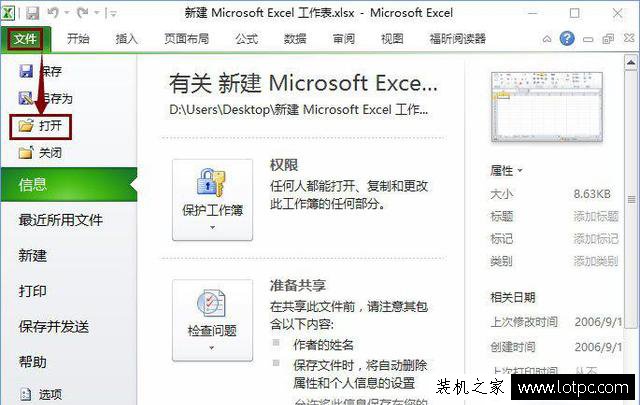Viewport: 640px width, 405px height.
Task: Click the workbook preview thumbnail
Action: [x=547, y=107]
